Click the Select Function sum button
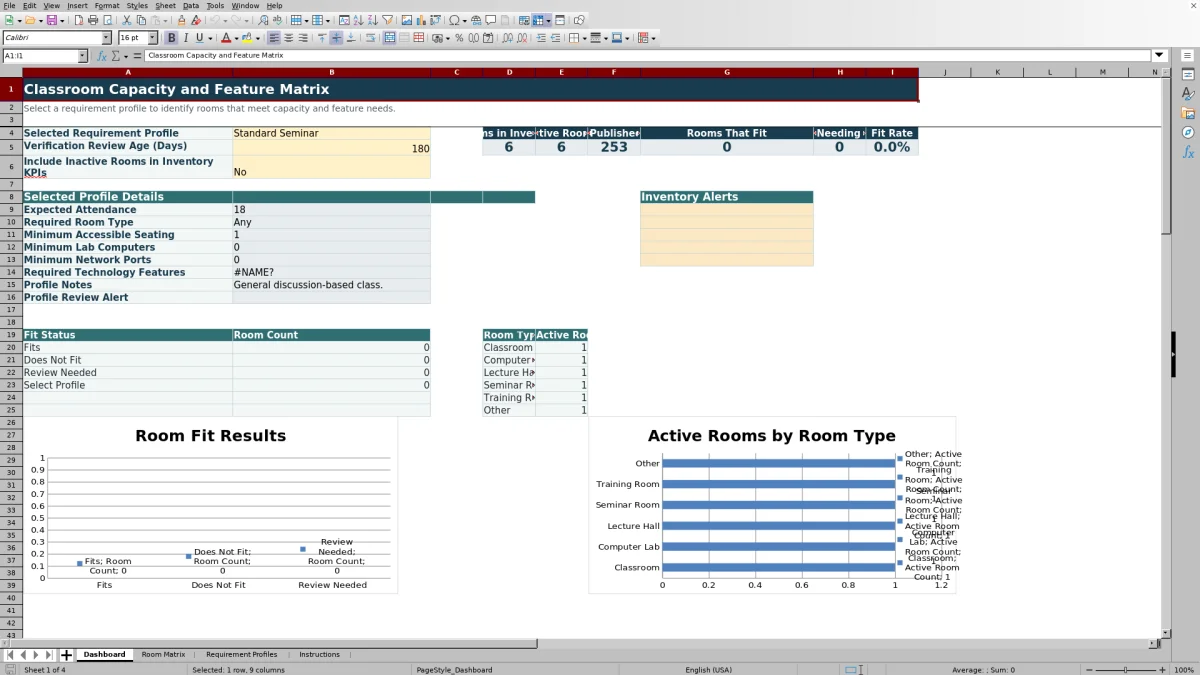Screen dimensions: 1200x675 (115, 56)
